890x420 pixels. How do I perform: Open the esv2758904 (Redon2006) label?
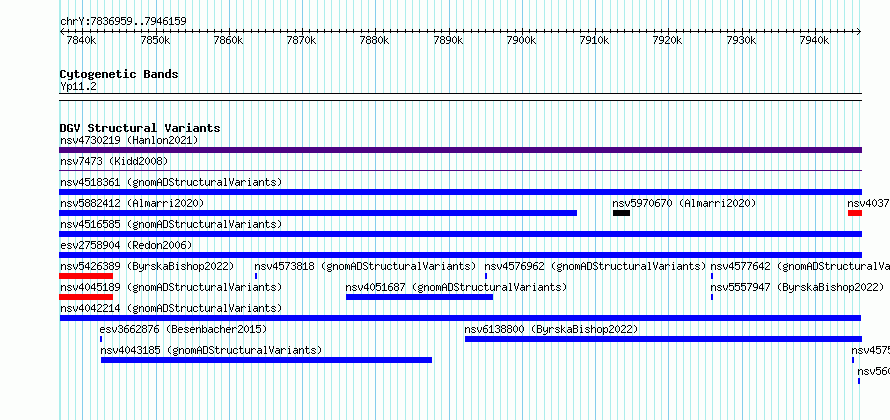point(126,245)
